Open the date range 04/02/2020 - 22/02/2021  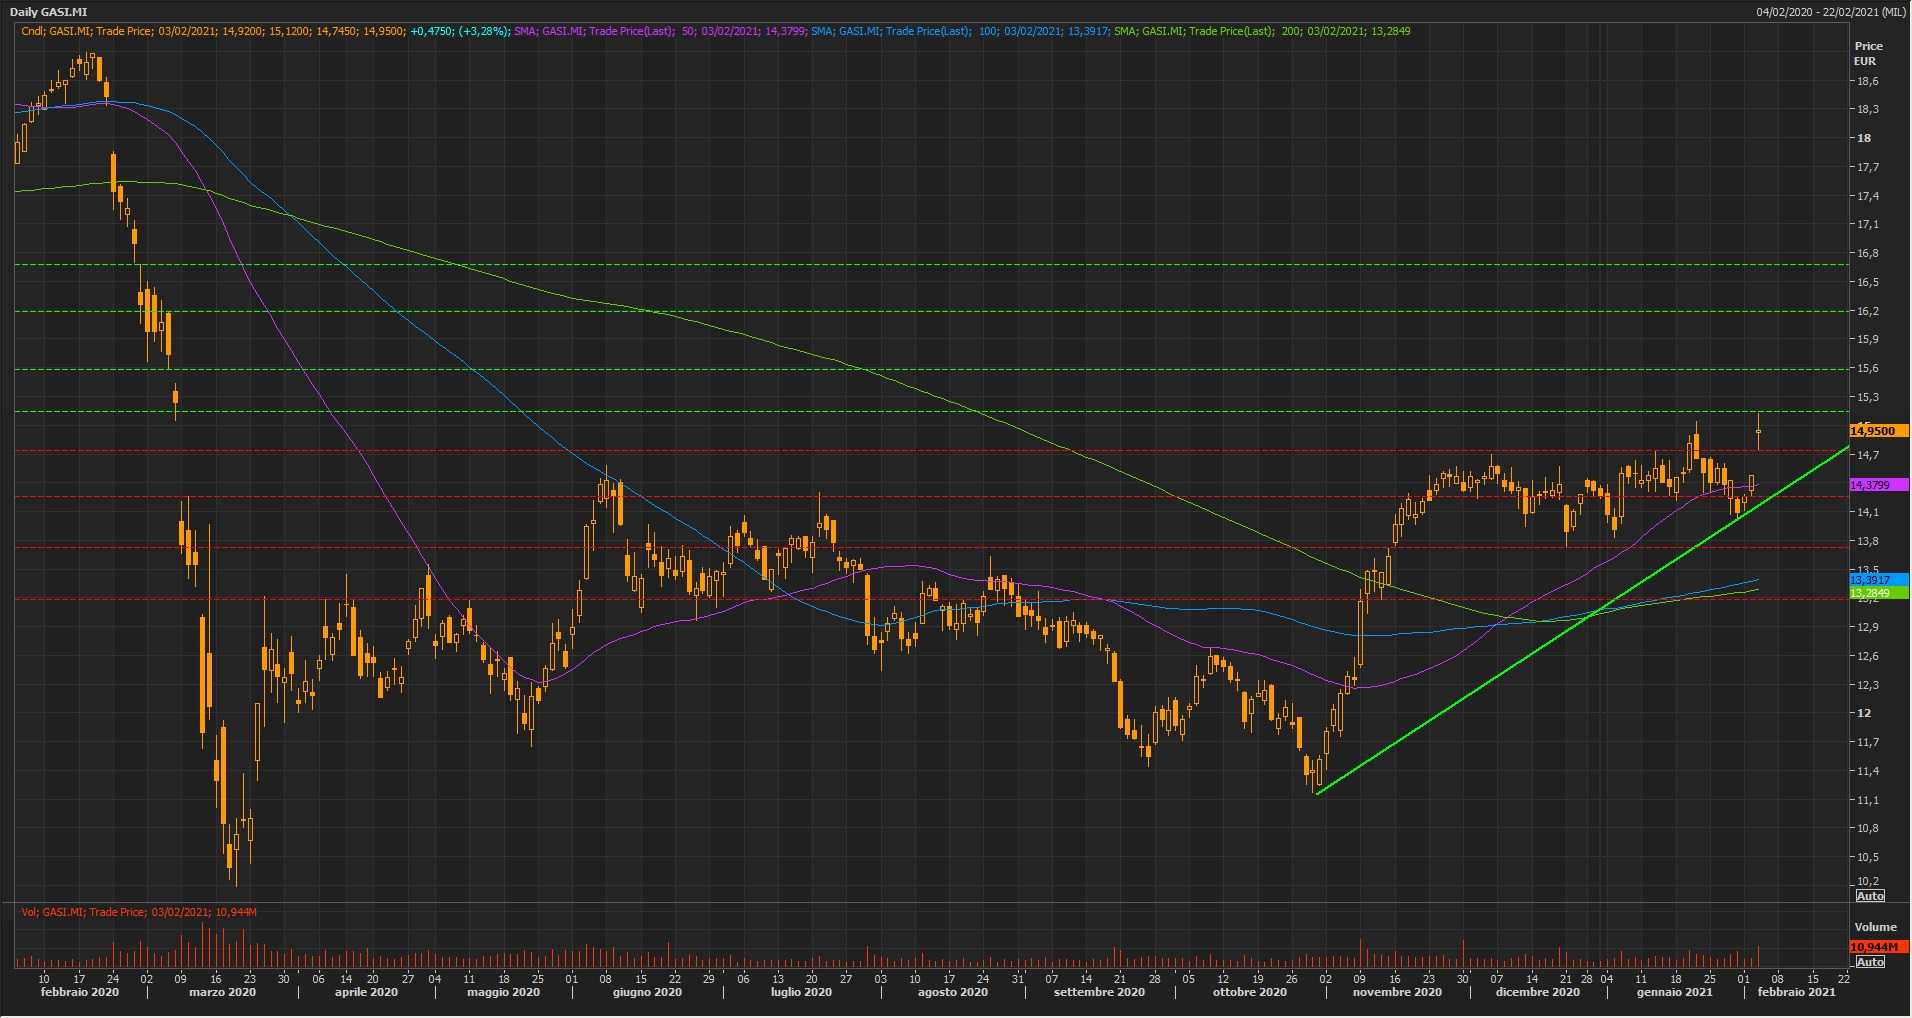[1830, 12]
